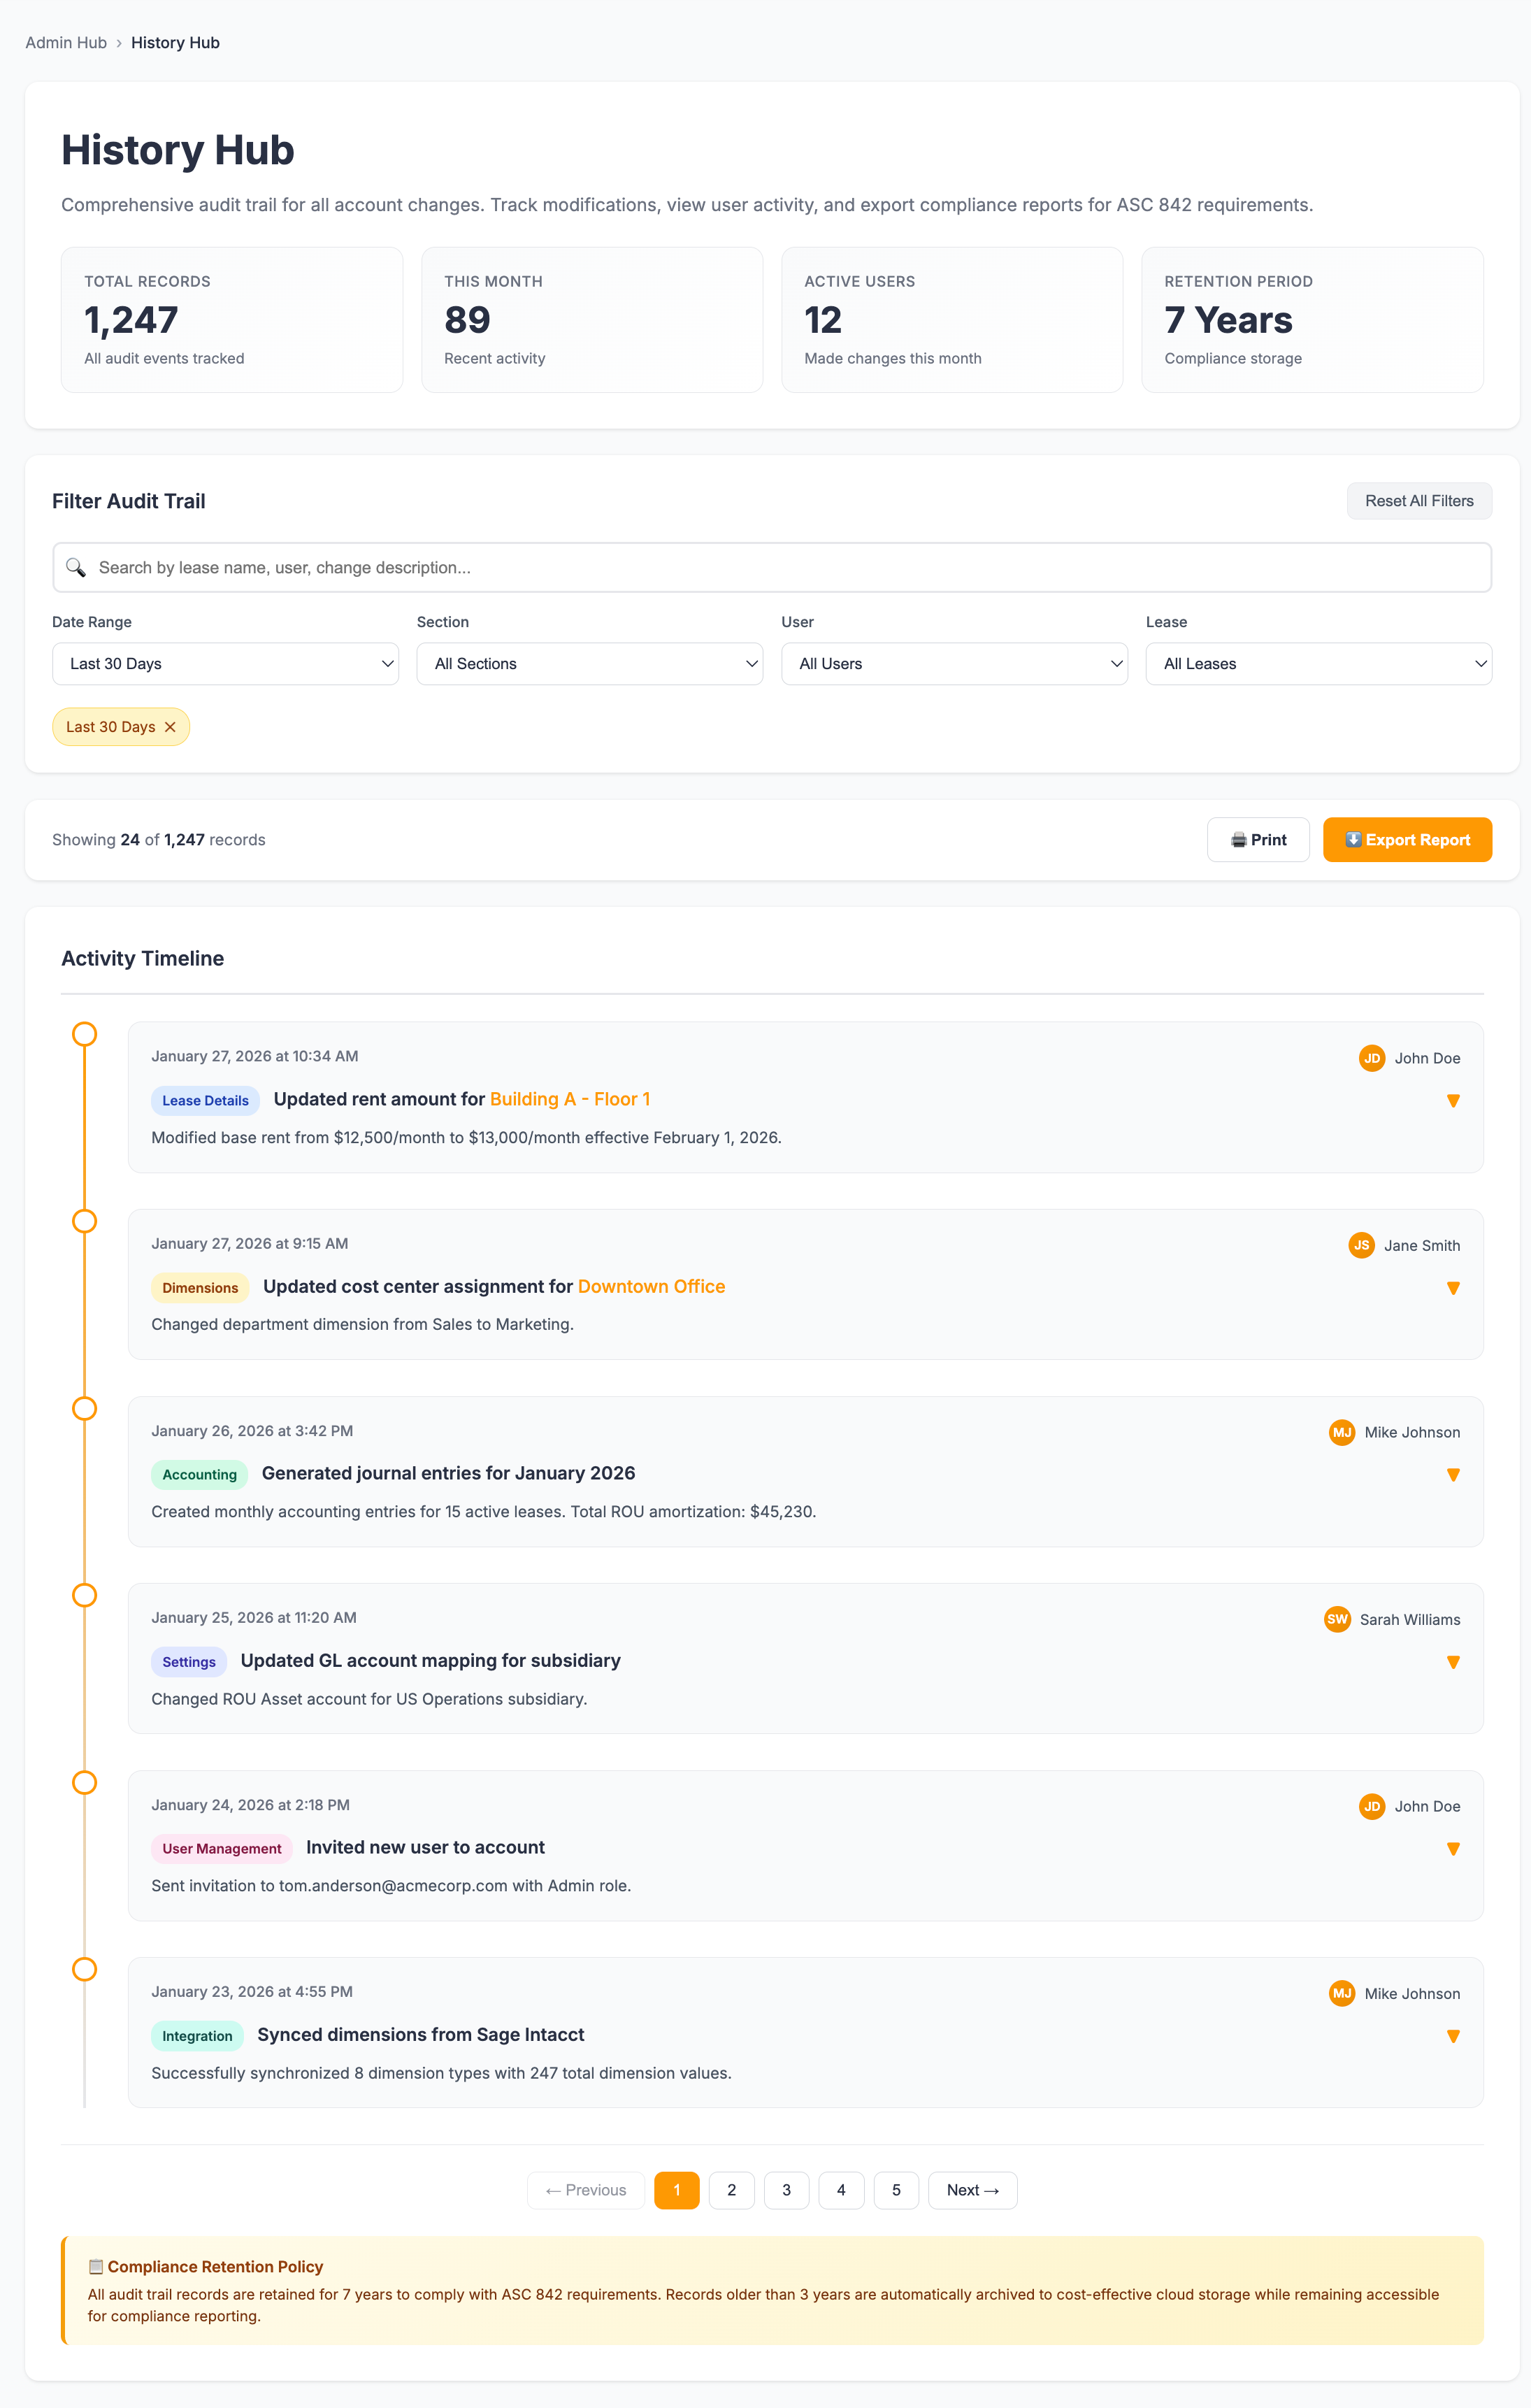1531x2408 pixels.
Task: Click the printer icon on the Print button
Action: 1239,839
